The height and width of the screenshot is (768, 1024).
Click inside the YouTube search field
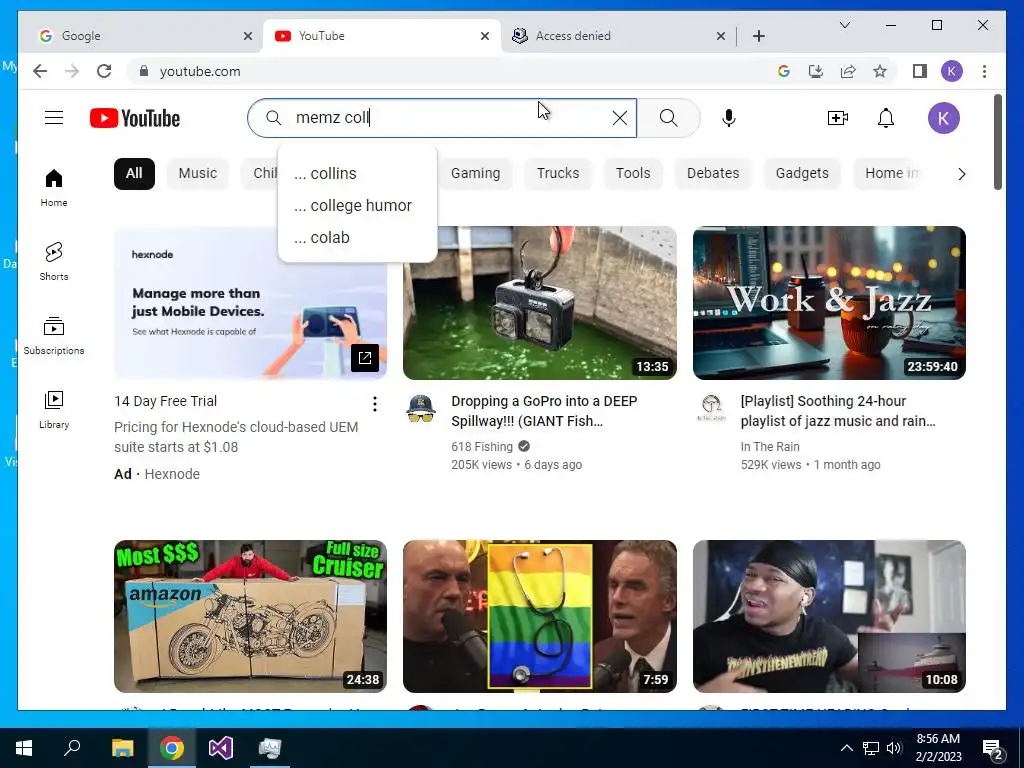tap(444, 118)
